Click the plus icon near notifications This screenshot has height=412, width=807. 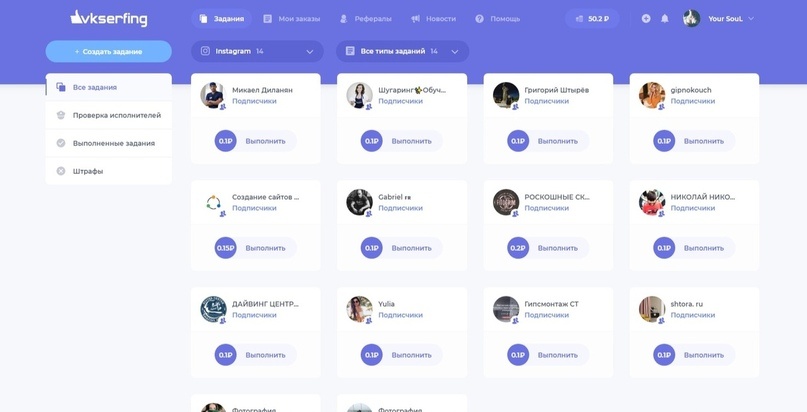click(646, 19)
